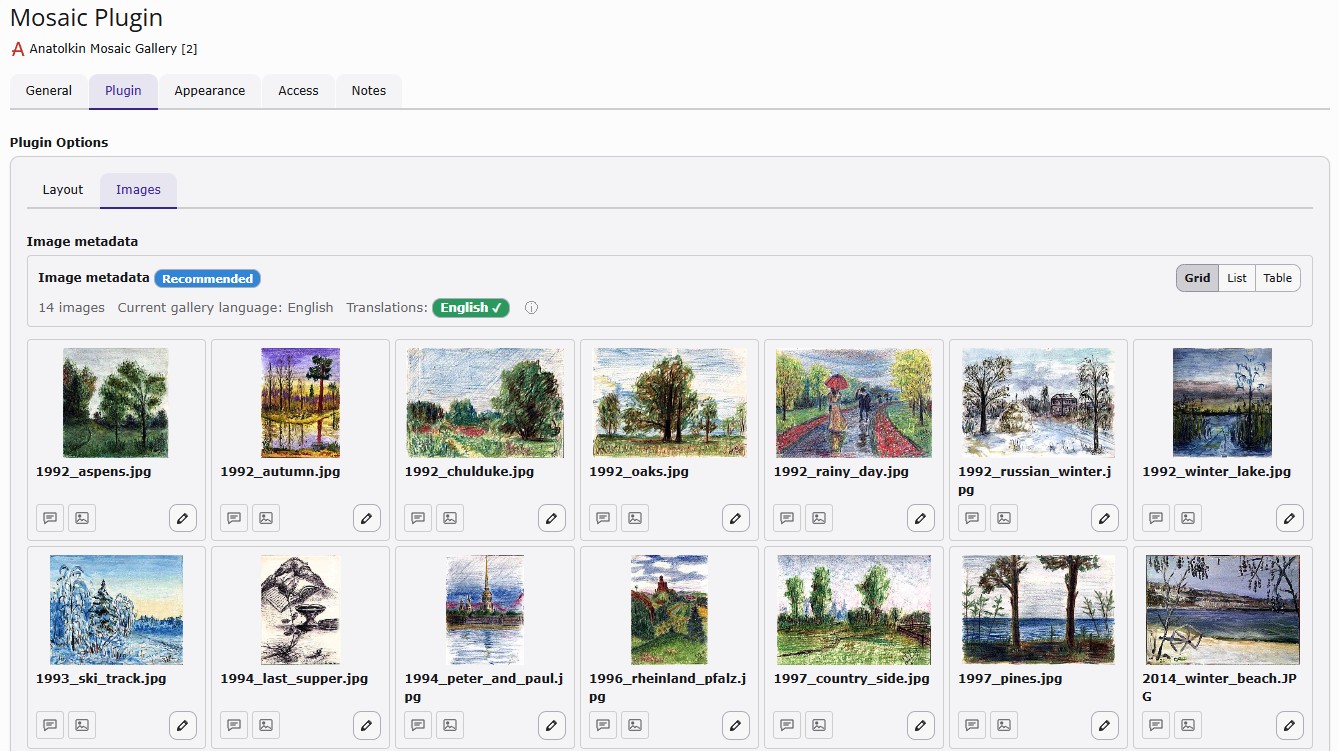1339x751 pixels.
Task: Click pencil edit icon for 2014_winter_beach.JPG
Action: pos(1289,725)
